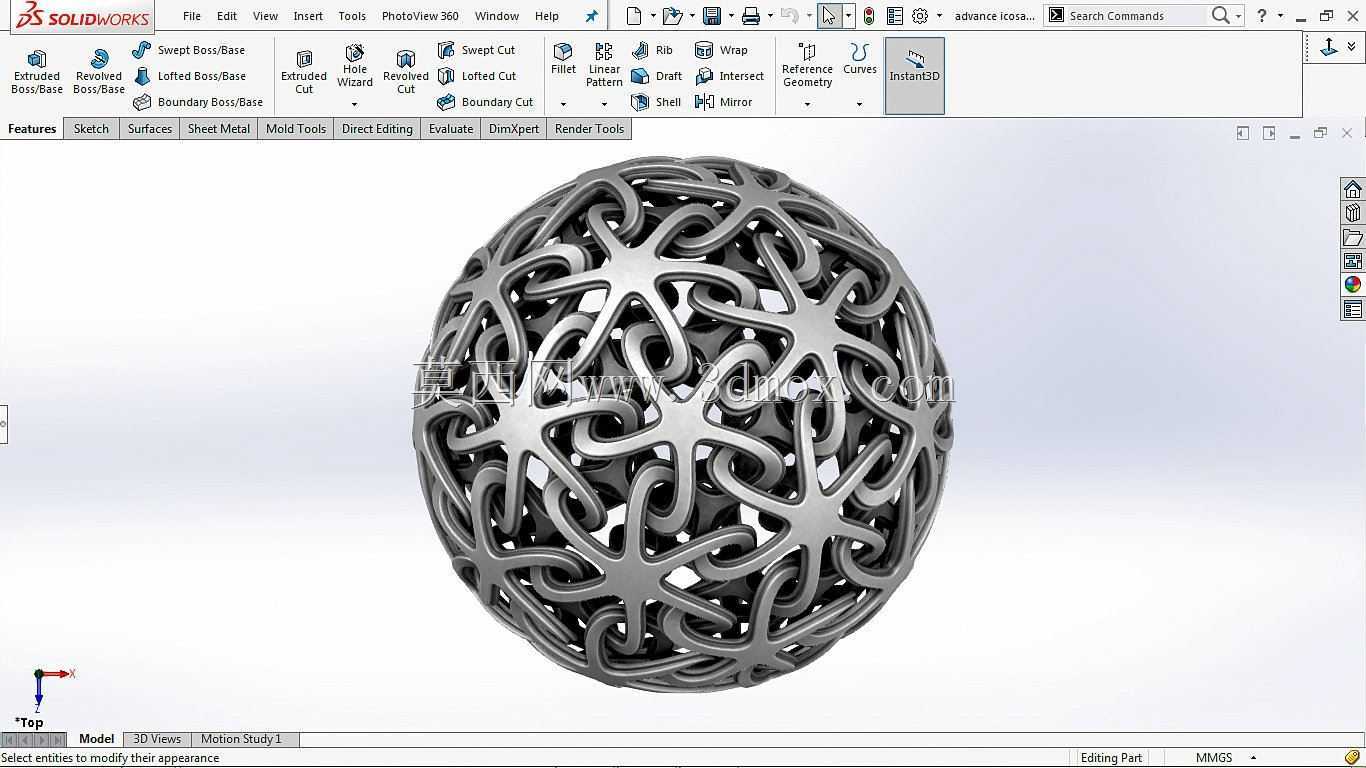
Task: Open the Curves tools
Action: (859, 60)
